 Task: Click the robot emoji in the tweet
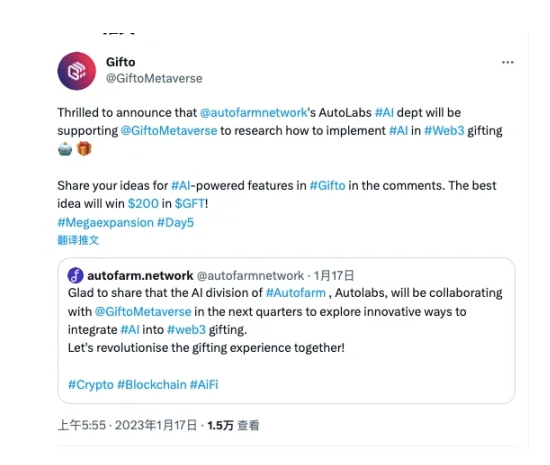tap(65, 149)
